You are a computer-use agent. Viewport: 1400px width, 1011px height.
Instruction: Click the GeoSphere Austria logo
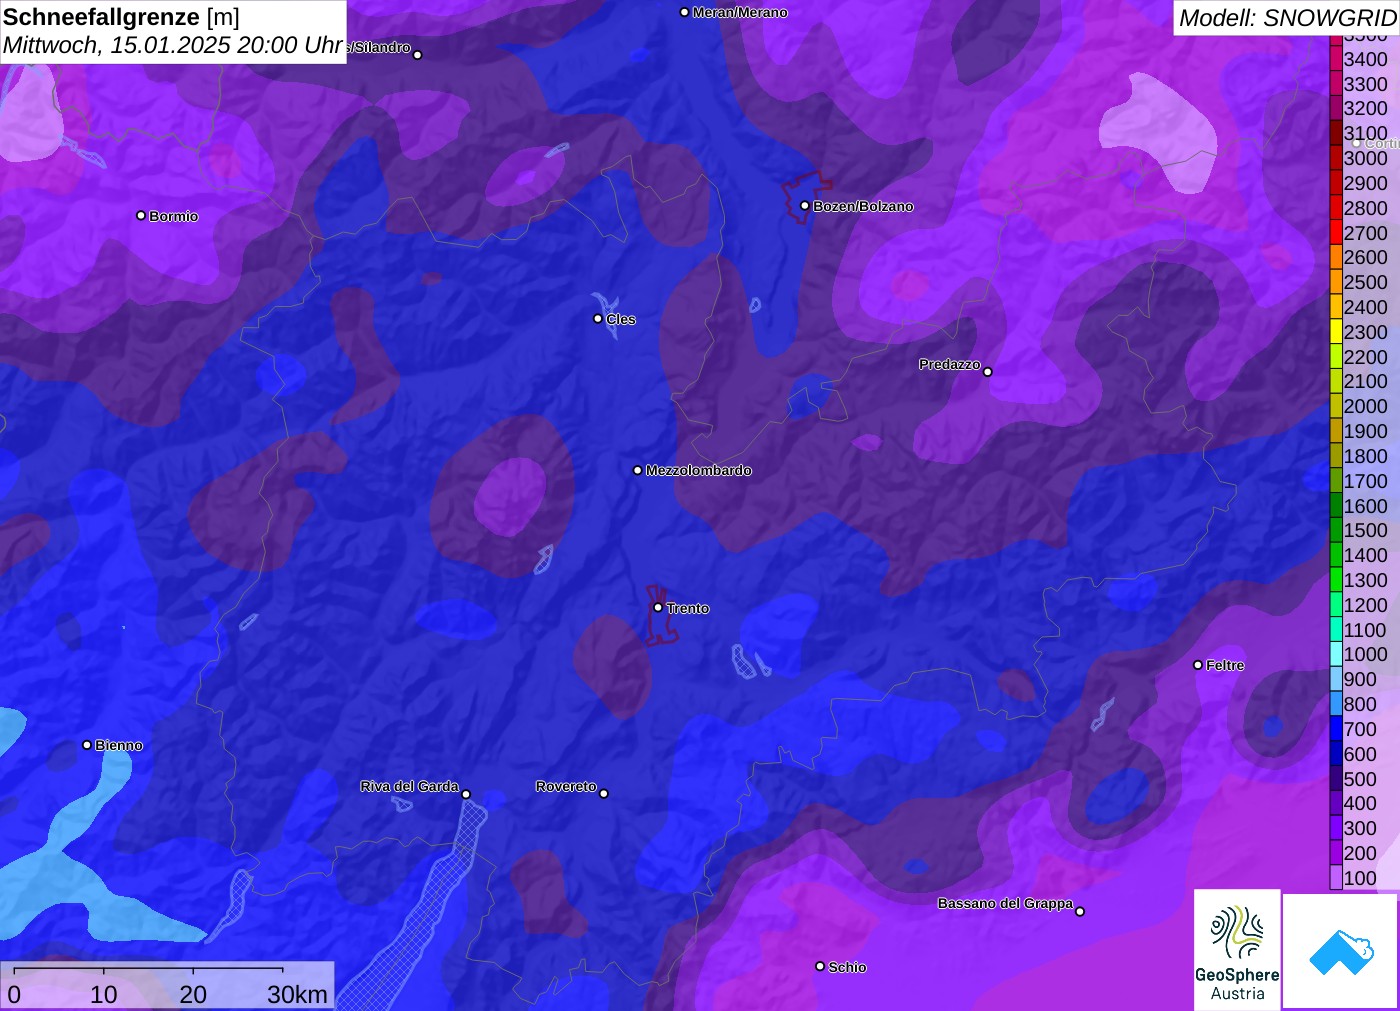(x=1237, y=950)
